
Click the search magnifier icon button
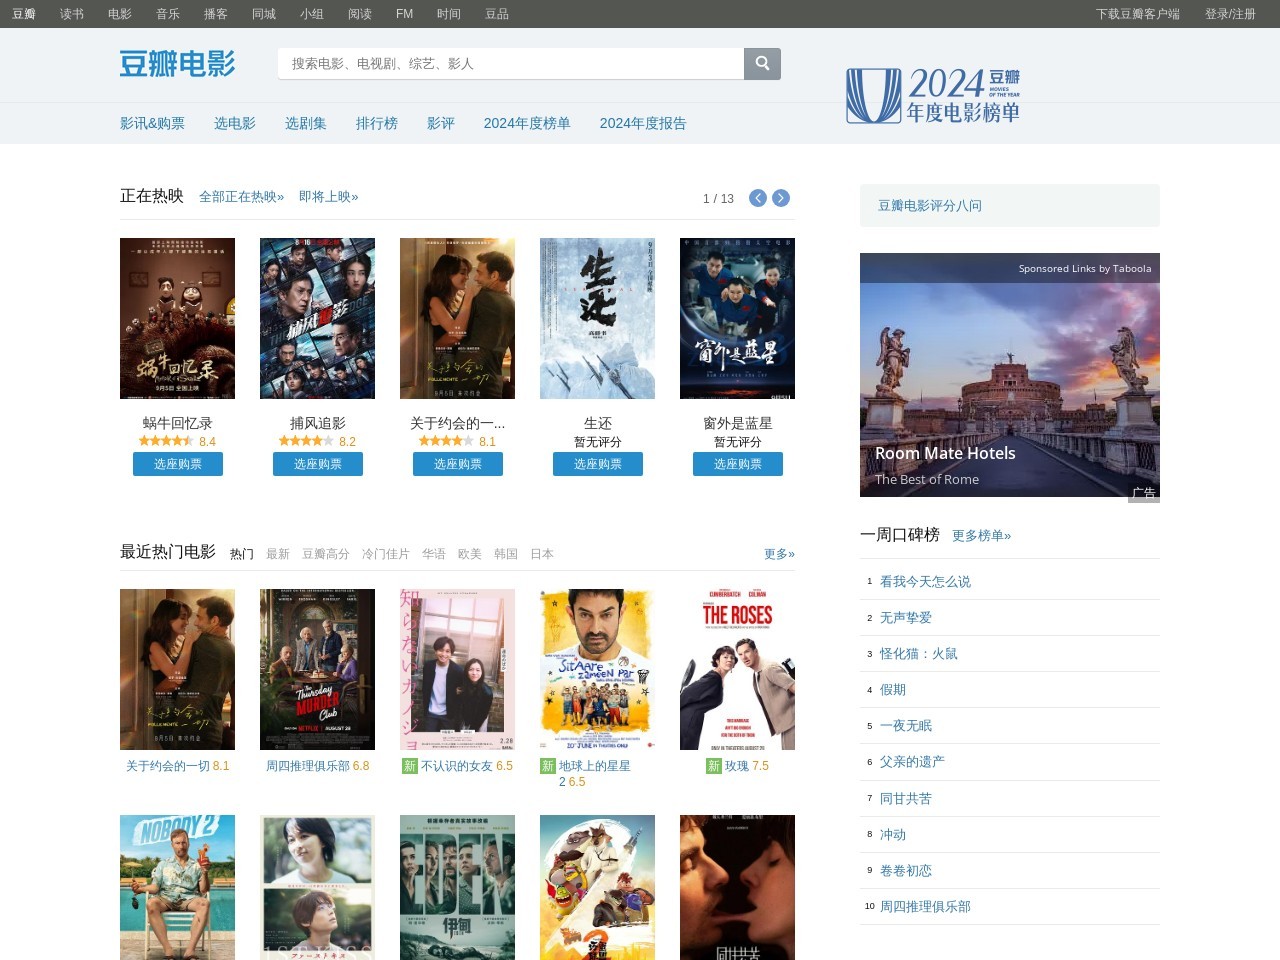tap(762, 63)
